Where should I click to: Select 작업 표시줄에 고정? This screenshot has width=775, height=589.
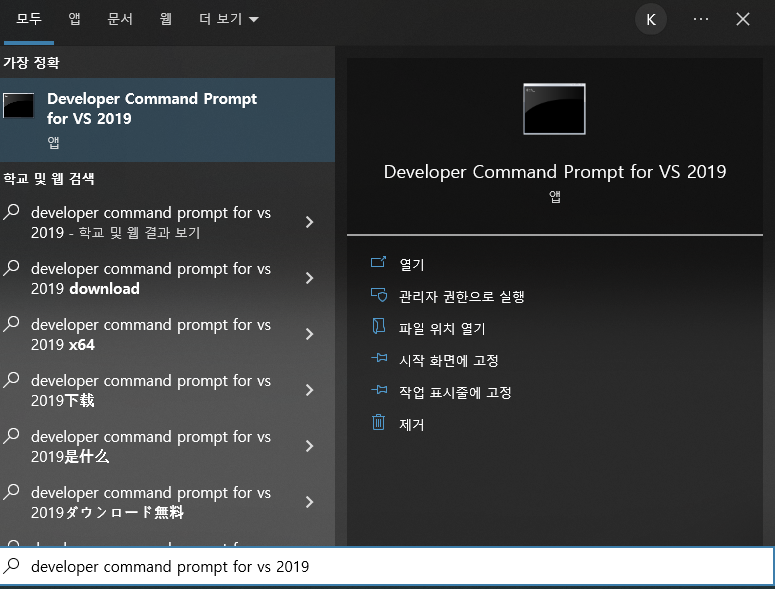click(455, 393)
